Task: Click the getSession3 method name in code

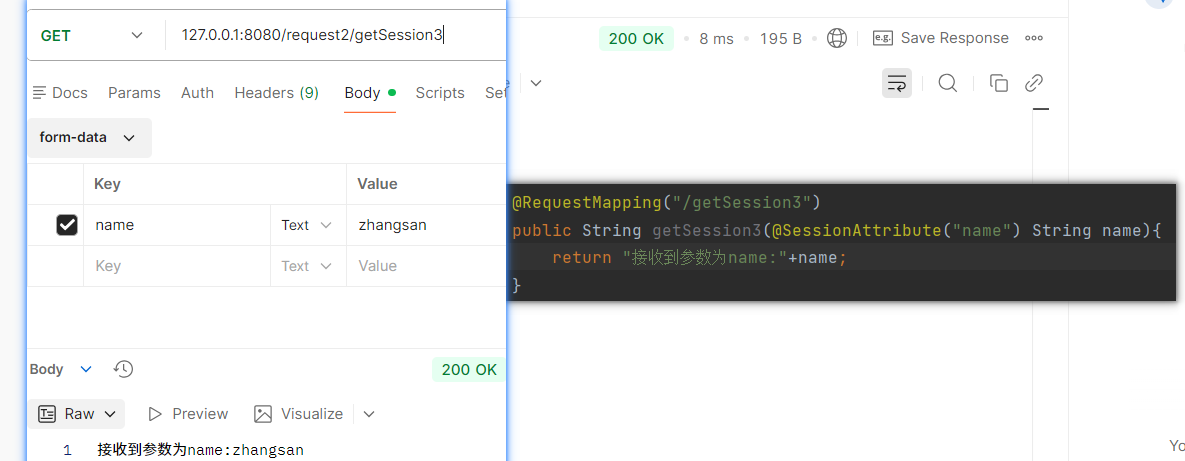Action: [707, 230]
